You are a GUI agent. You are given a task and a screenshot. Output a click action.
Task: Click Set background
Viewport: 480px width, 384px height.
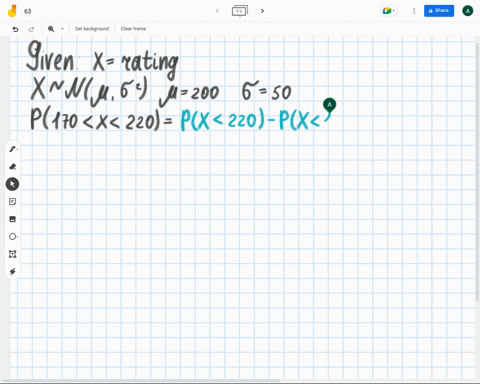click(x=92, y=29)
